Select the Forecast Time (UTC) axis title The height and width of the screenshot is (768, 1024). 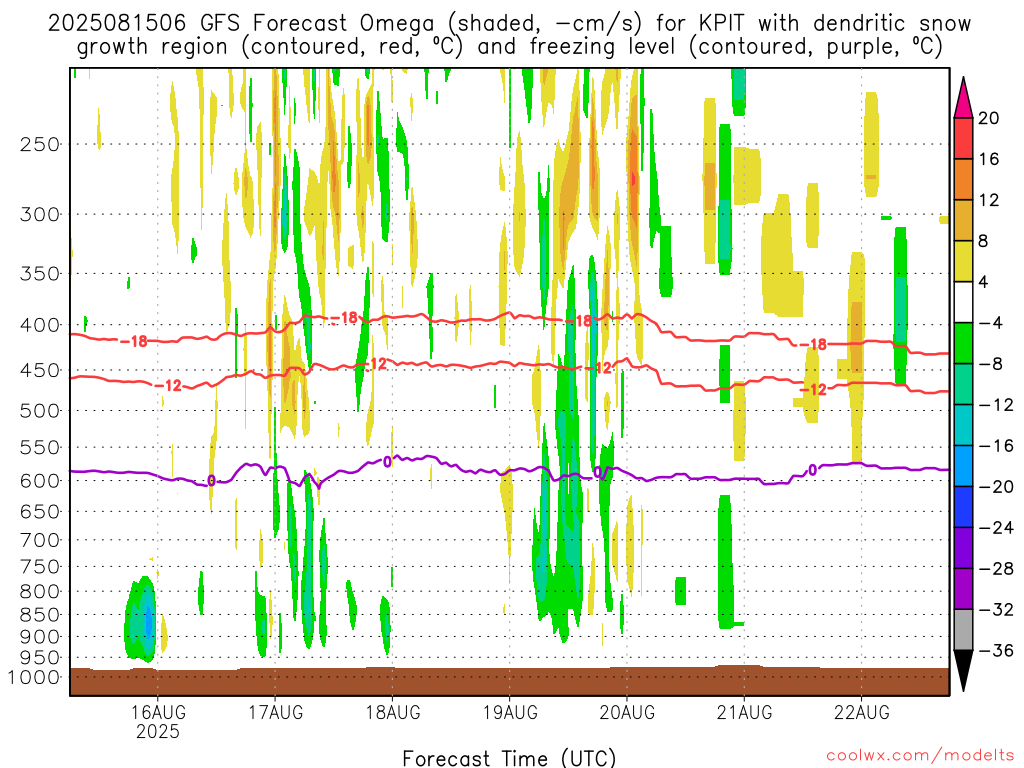click(x=509, y=758)
